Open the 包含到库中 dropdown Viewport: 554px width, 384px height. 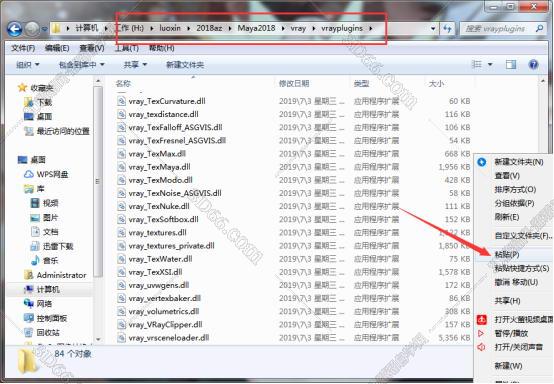coord(82,65)
